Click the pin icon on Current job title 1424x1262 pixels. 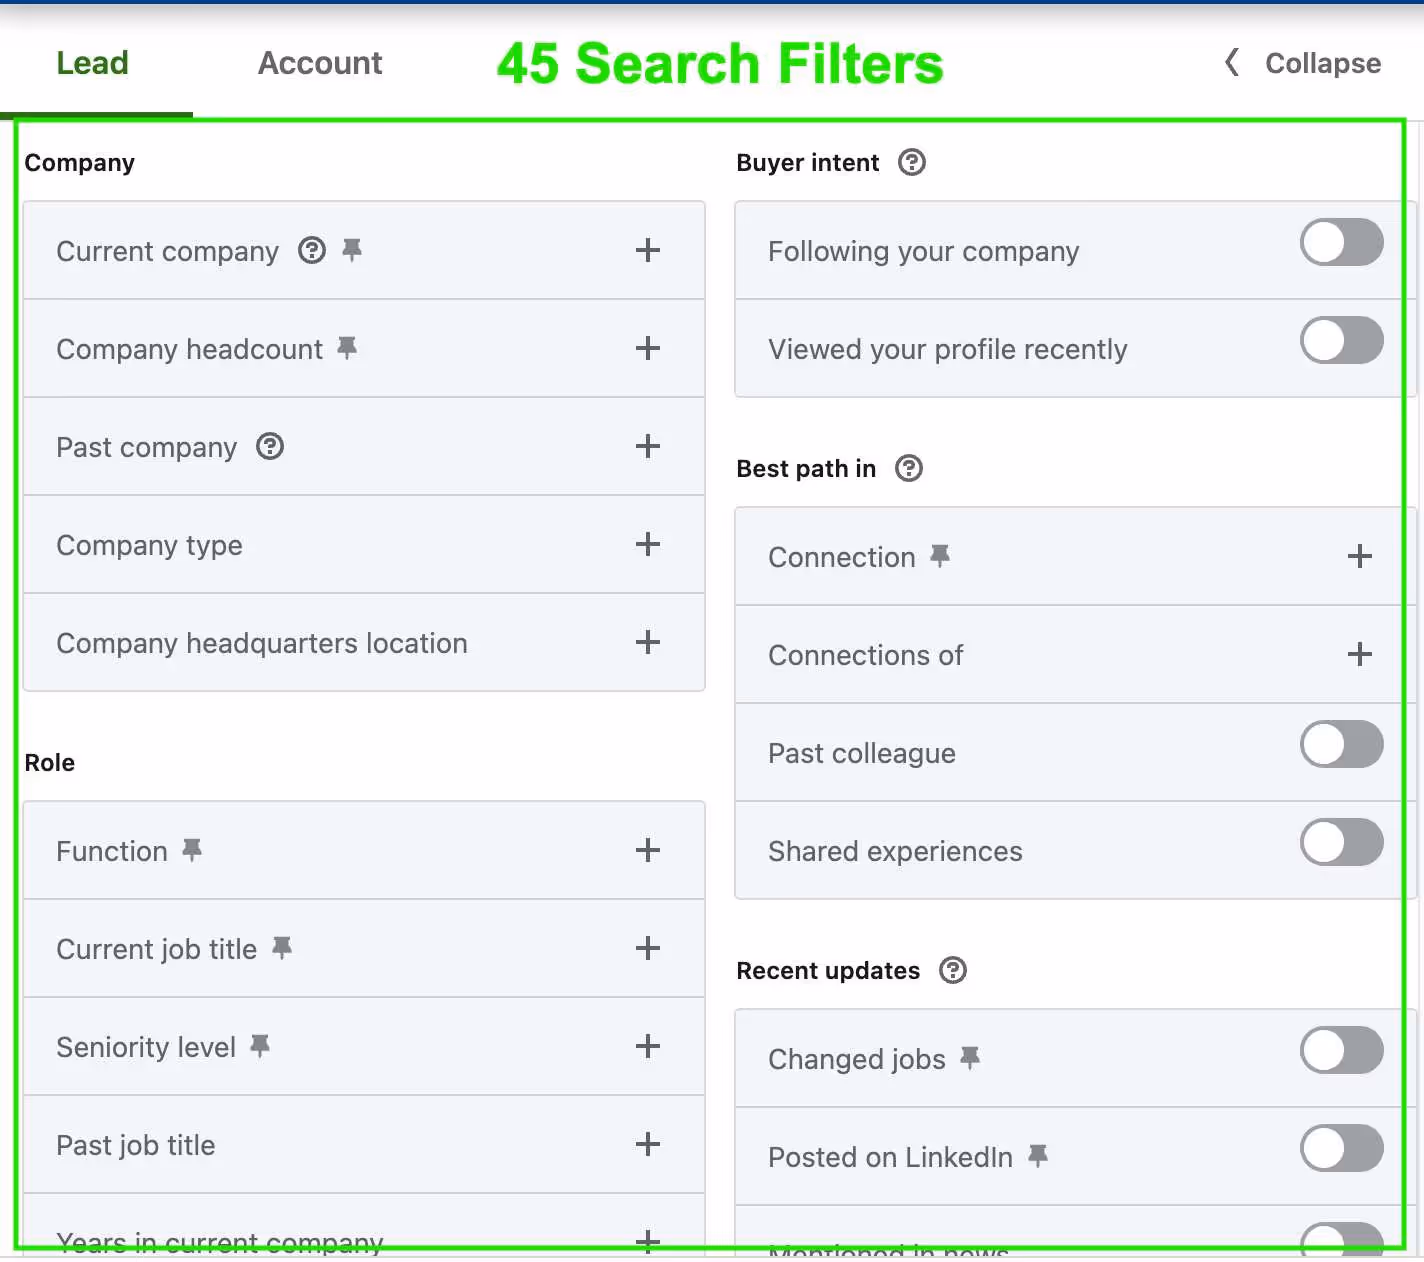point(281,947)
